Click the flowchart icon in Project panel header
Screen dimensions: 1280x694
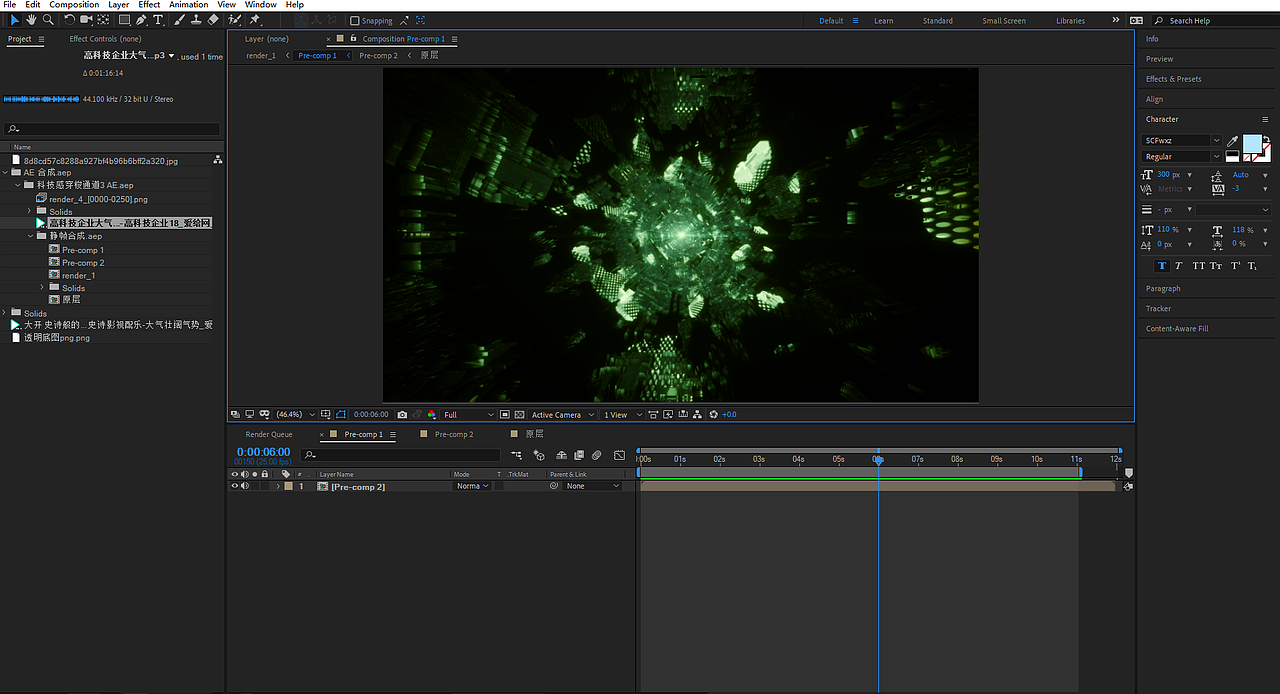point(217,160)
